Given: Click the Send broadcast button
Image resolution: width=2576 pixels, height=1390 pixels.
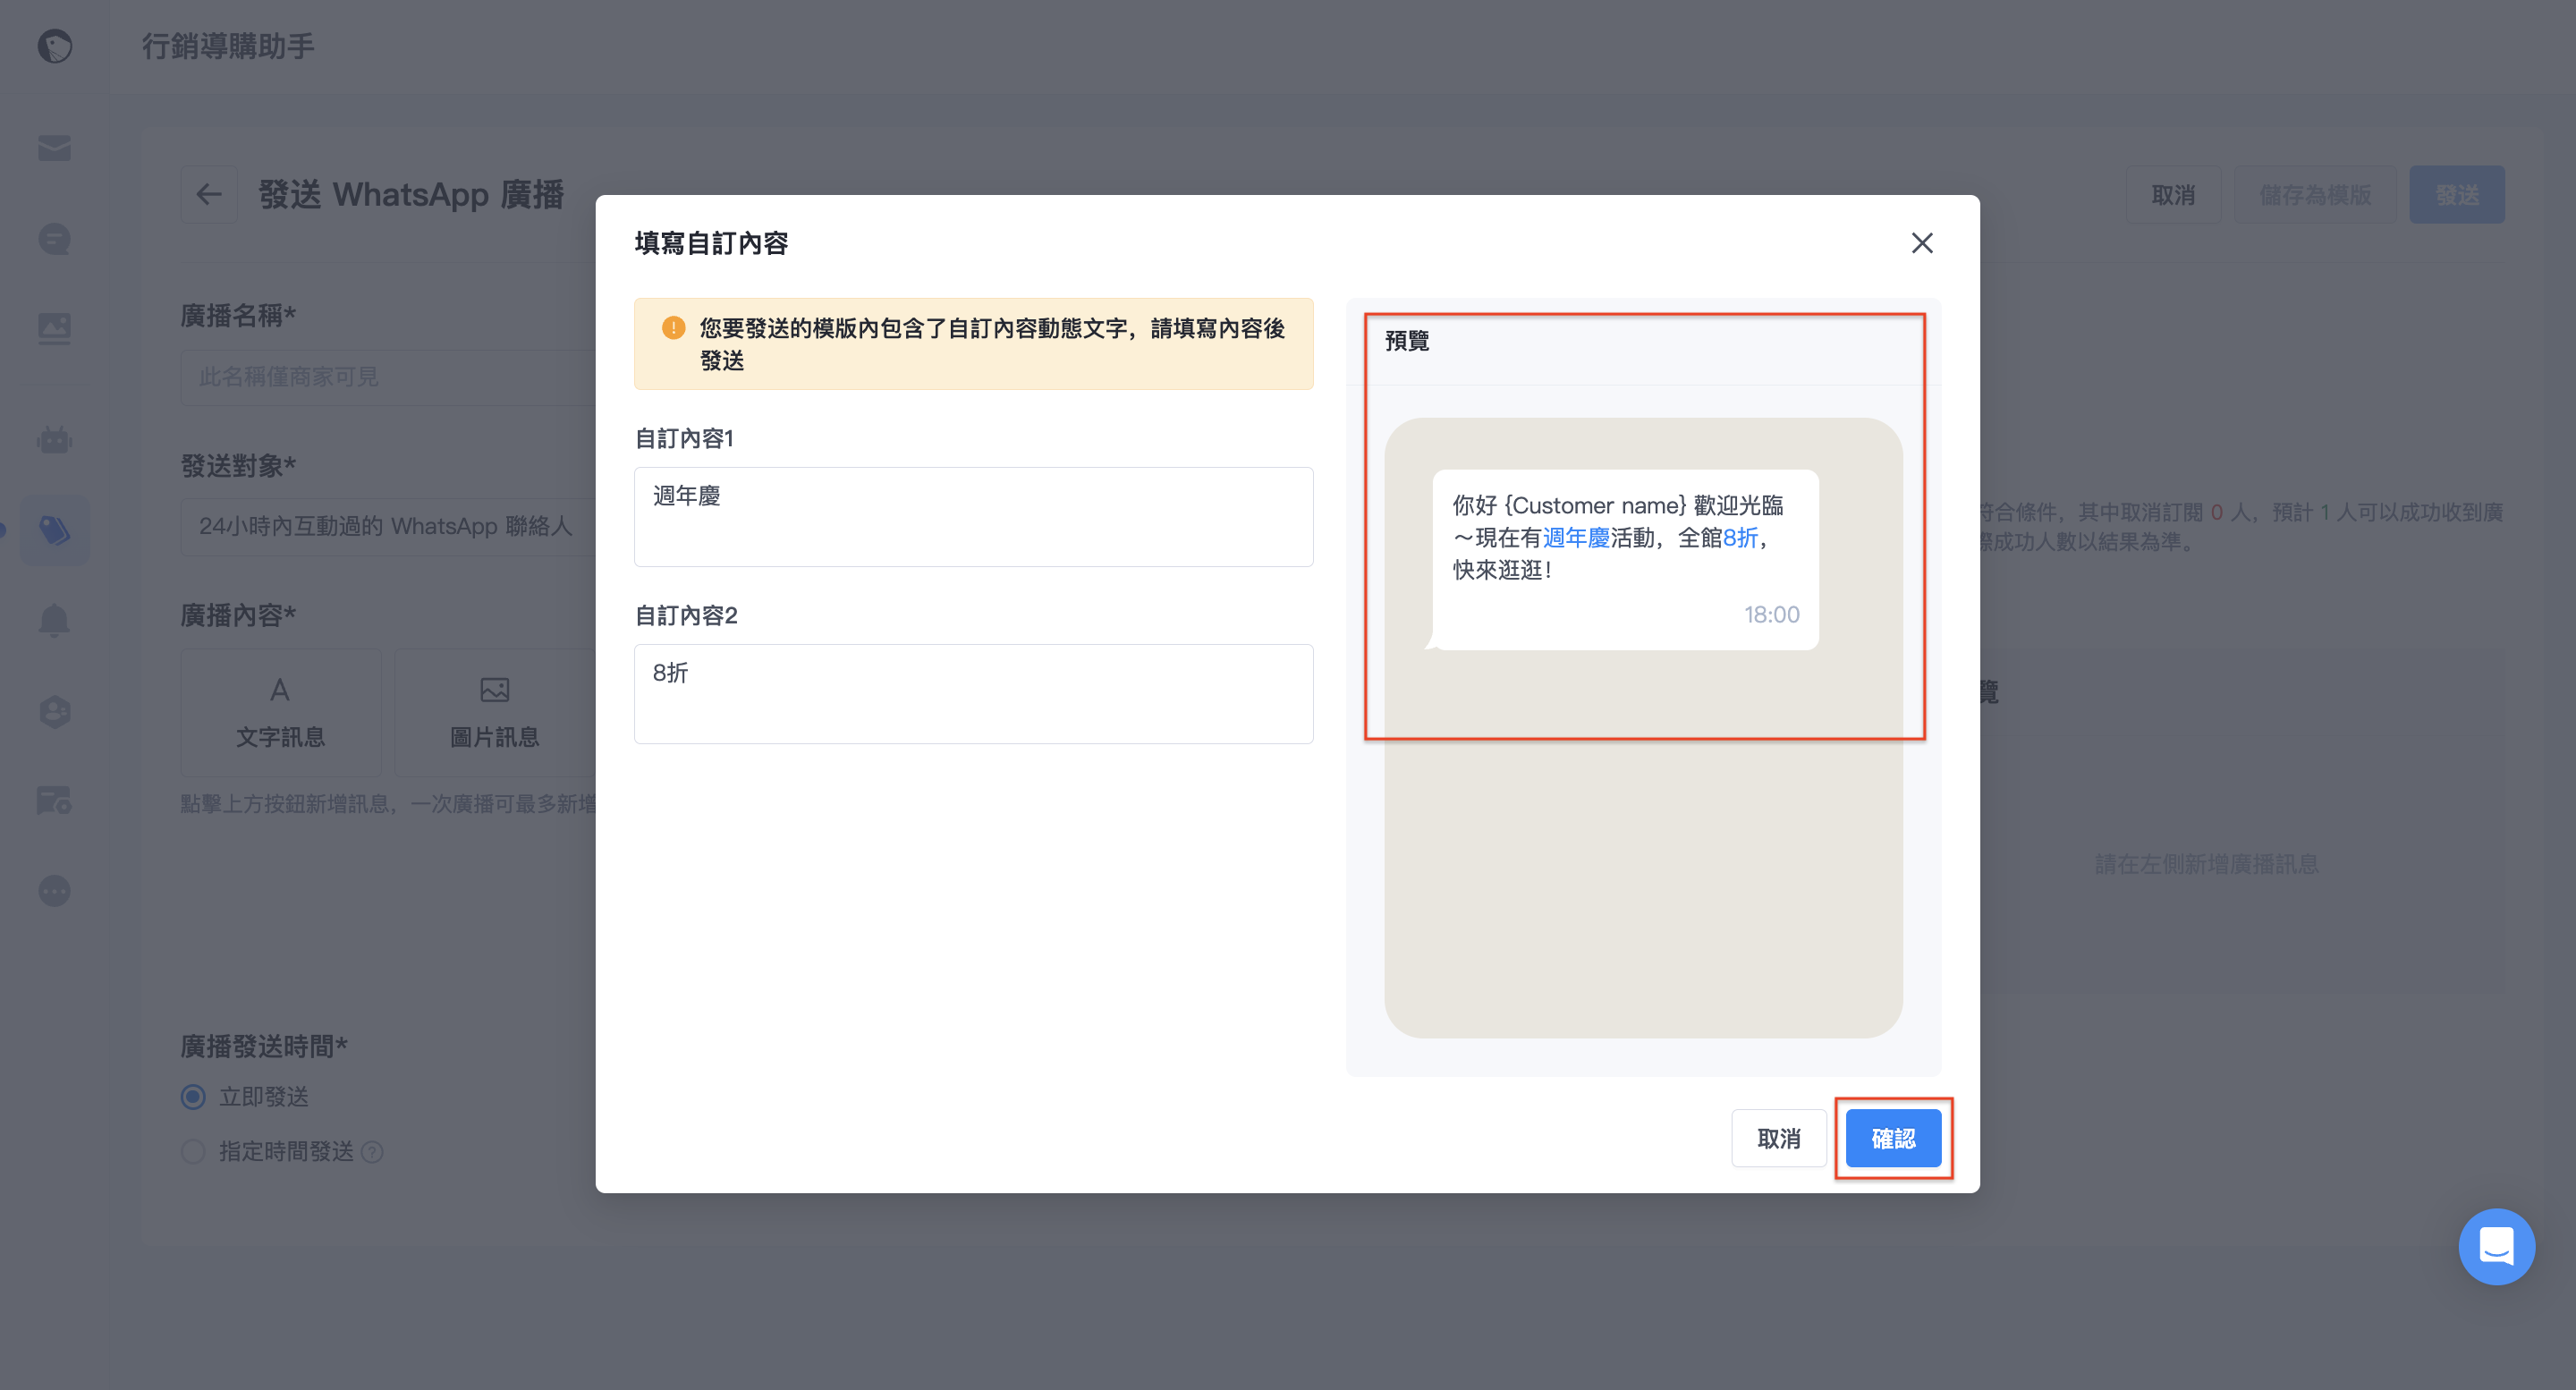Looking at the screenshot, I should point(2457,195).
